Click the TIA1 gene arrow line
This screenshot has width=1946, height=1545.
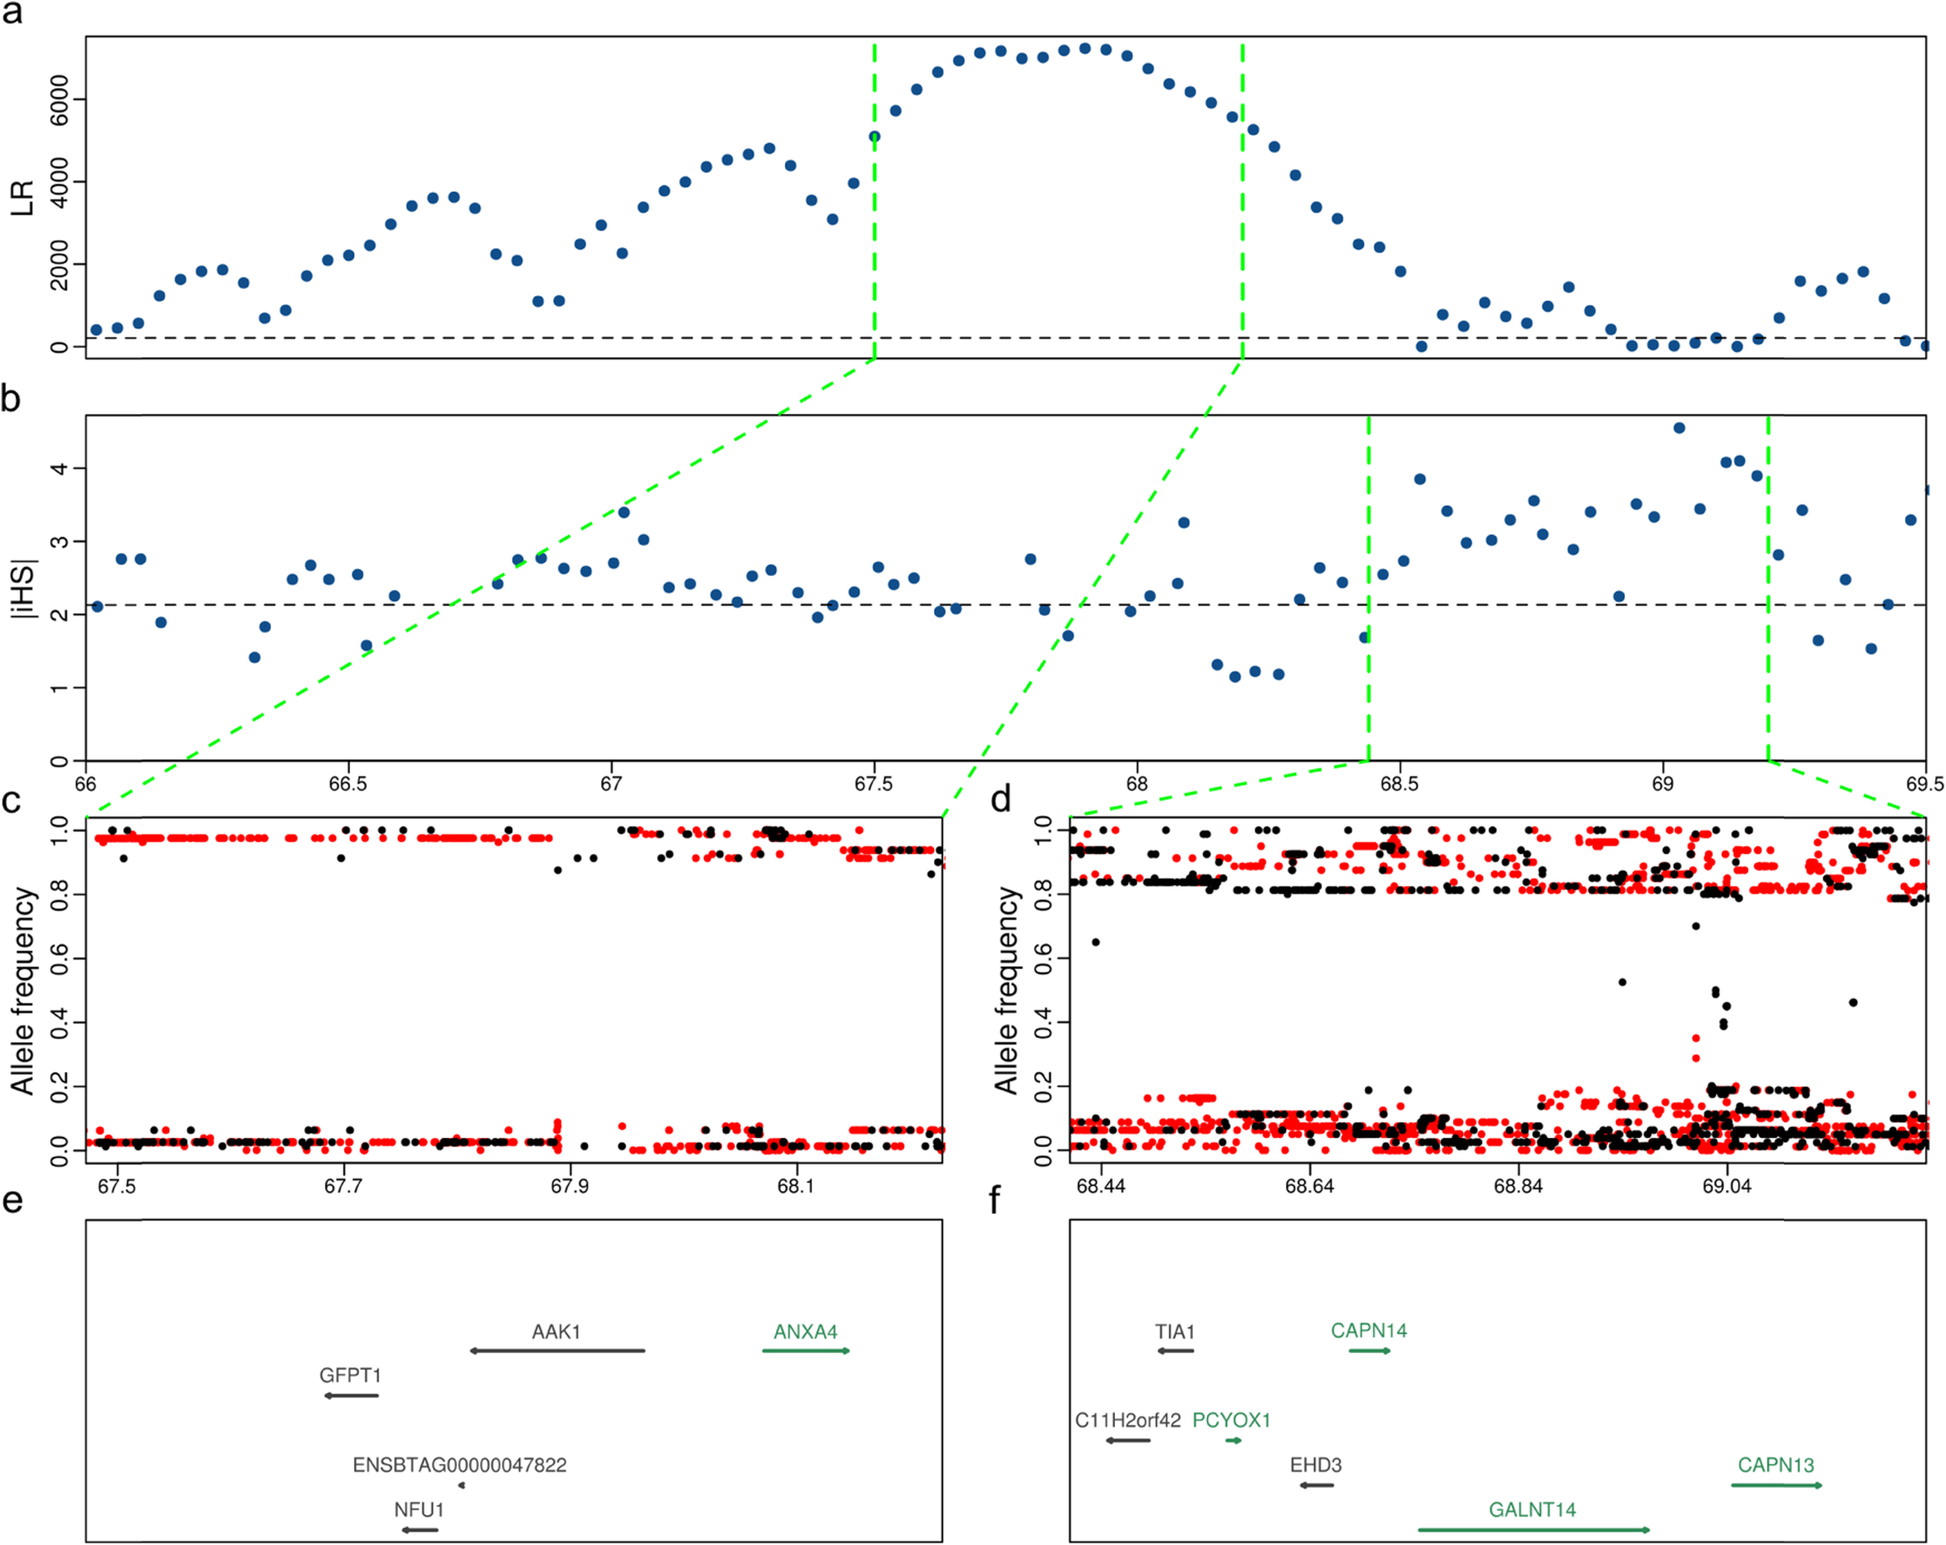(1175, 1351)
